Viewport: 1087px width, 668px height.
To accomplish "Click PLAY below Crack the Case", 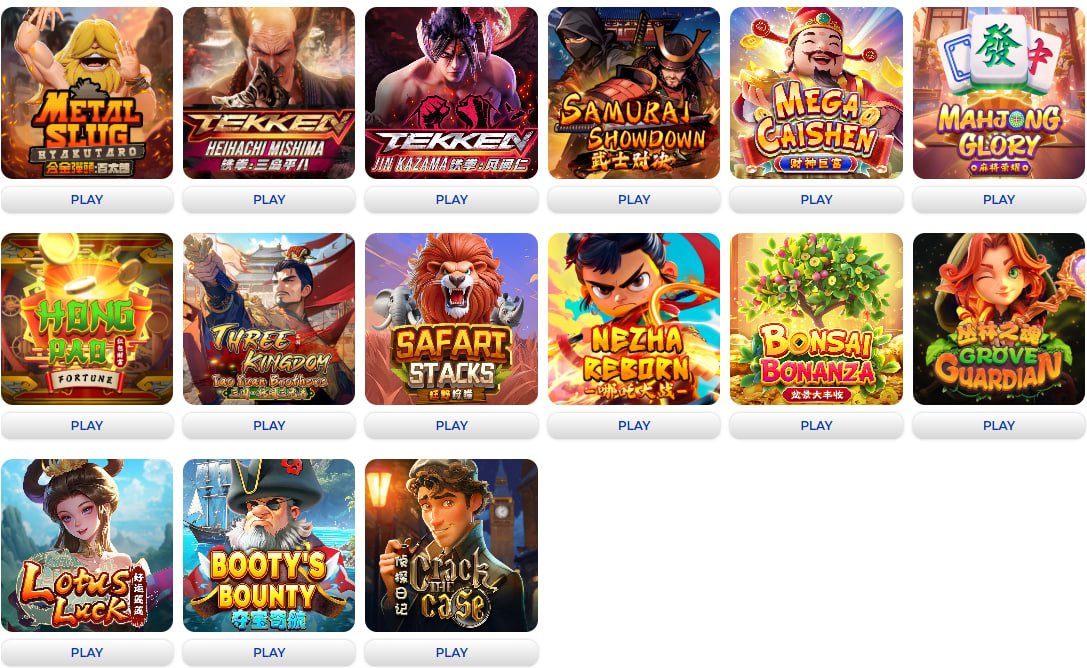I will pyautogui.click(x=451, y=652).
